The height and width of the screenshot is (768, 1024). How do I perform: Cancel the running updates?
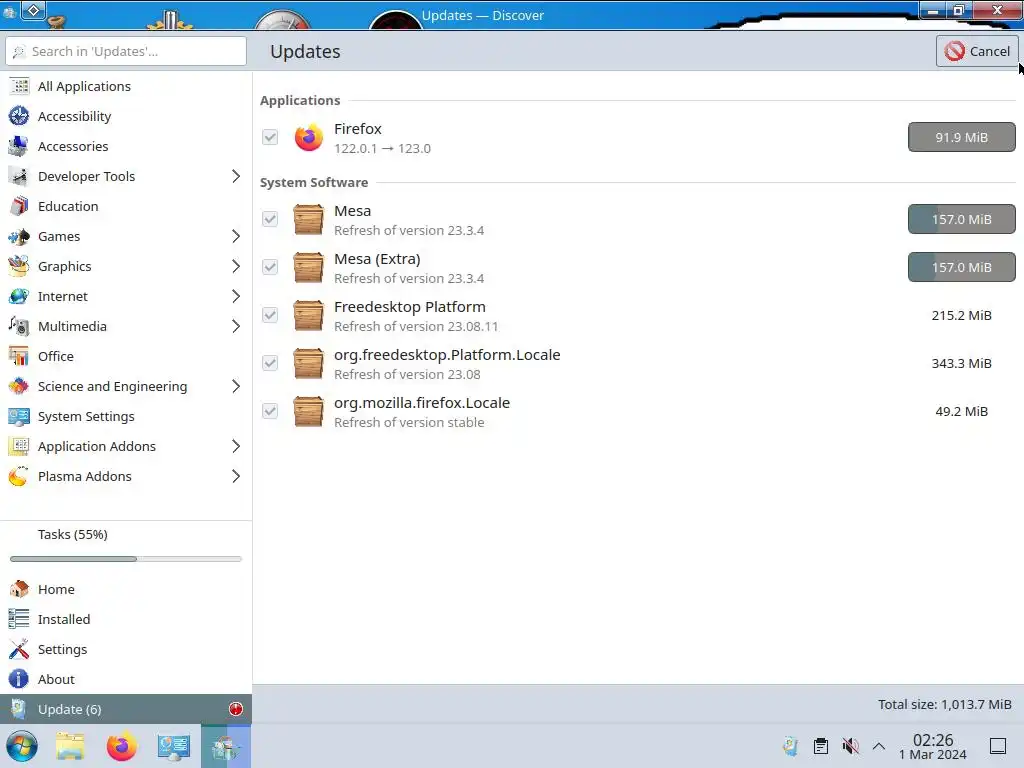[x=977, y=51]
